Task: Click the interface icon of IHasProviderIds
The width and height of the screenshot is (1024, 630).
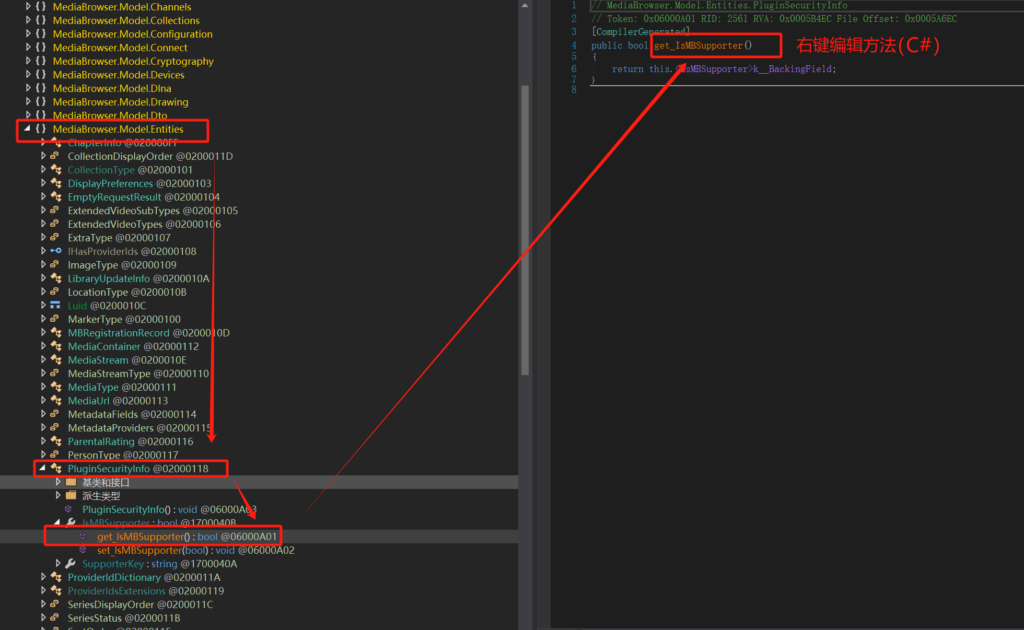Action: [x=56, y=251]
